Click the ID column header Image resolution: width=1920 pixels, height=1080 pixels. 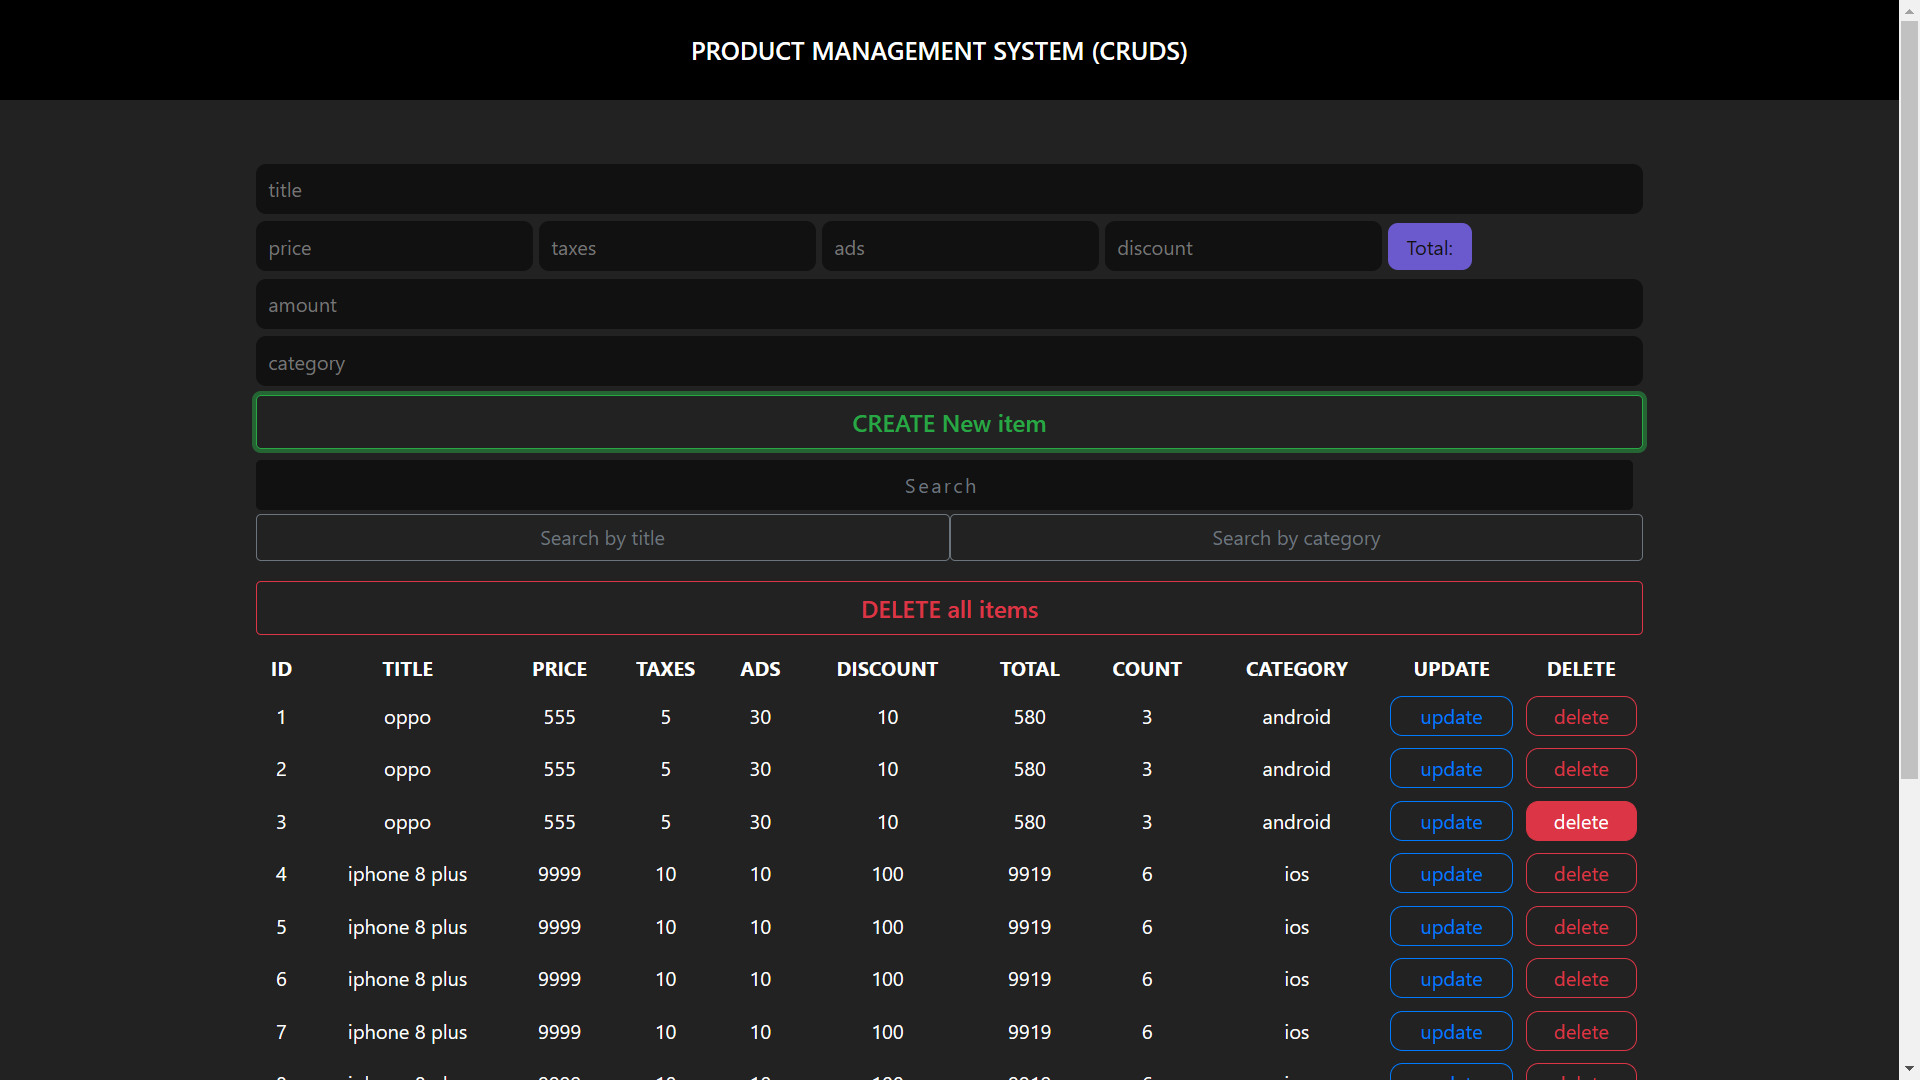281,669
